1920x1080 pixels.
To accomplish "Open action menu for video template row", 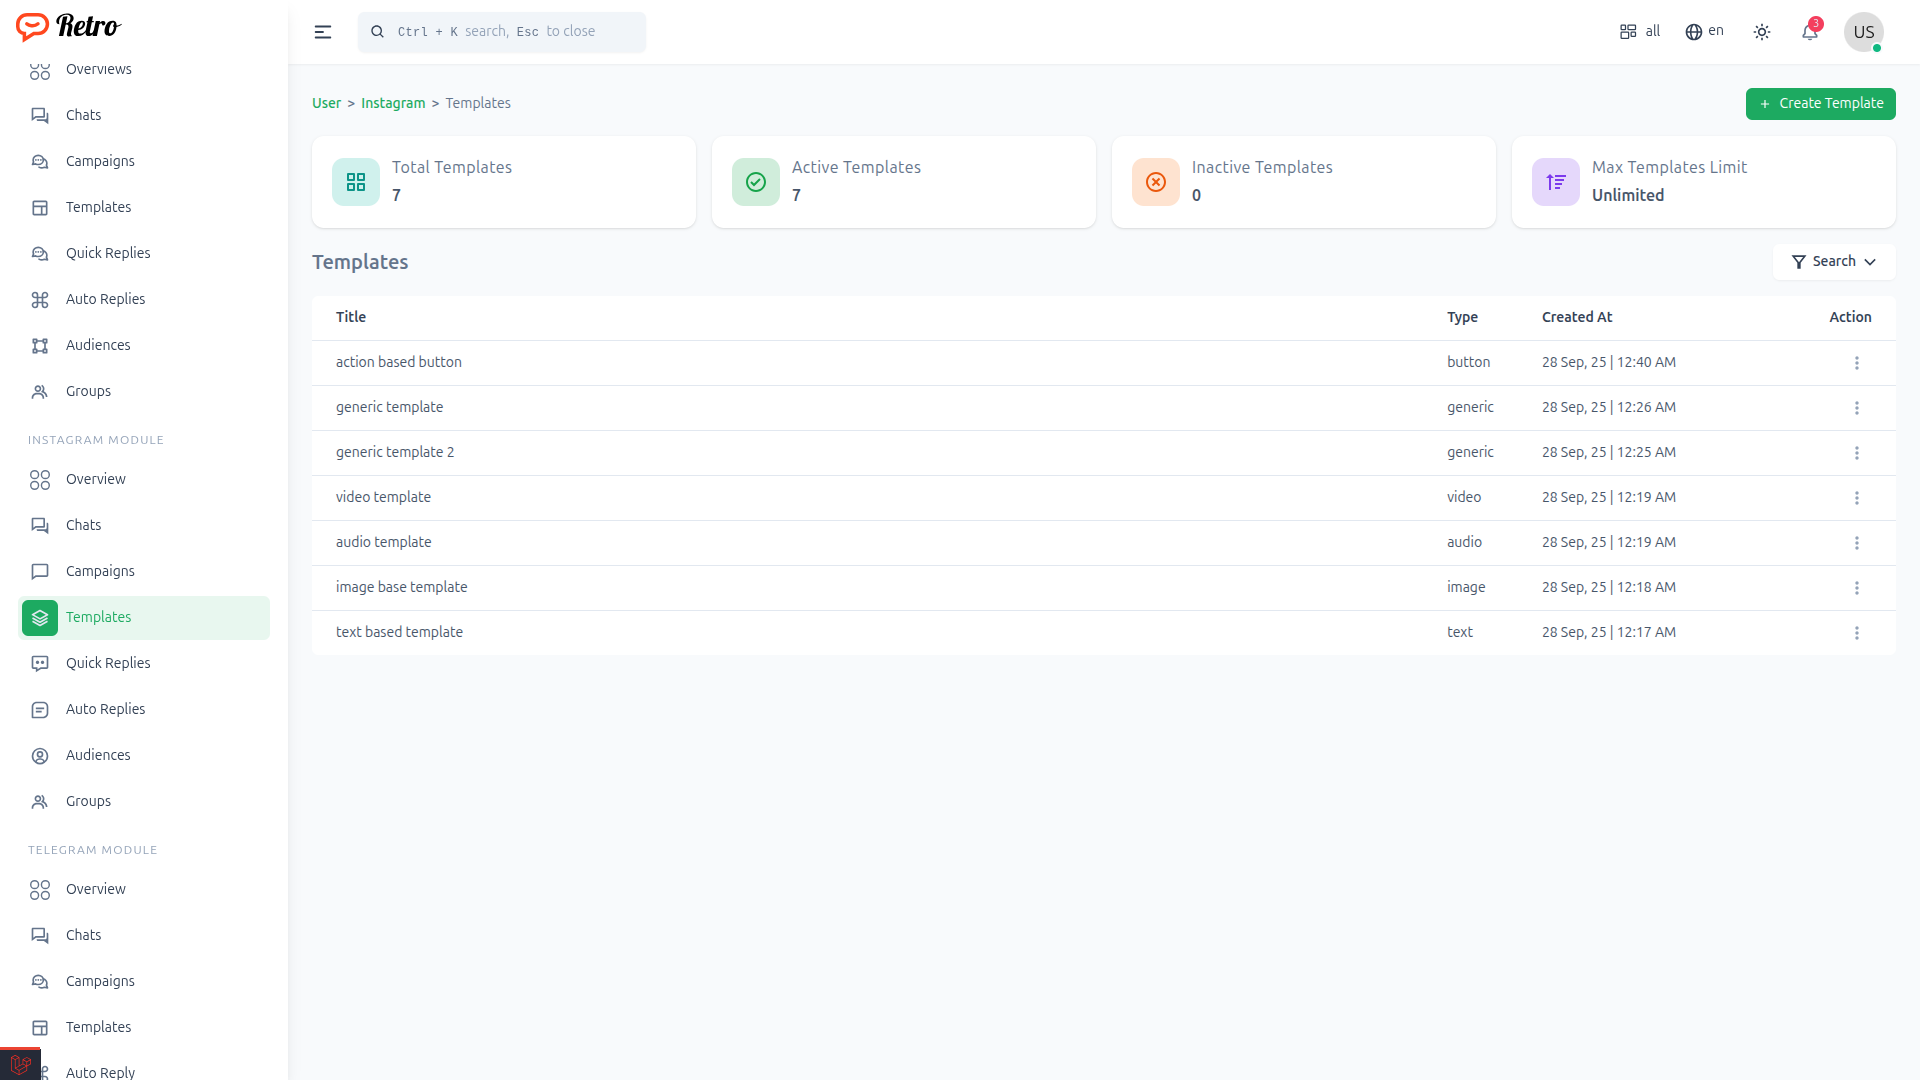I will tap(1857, 498).
